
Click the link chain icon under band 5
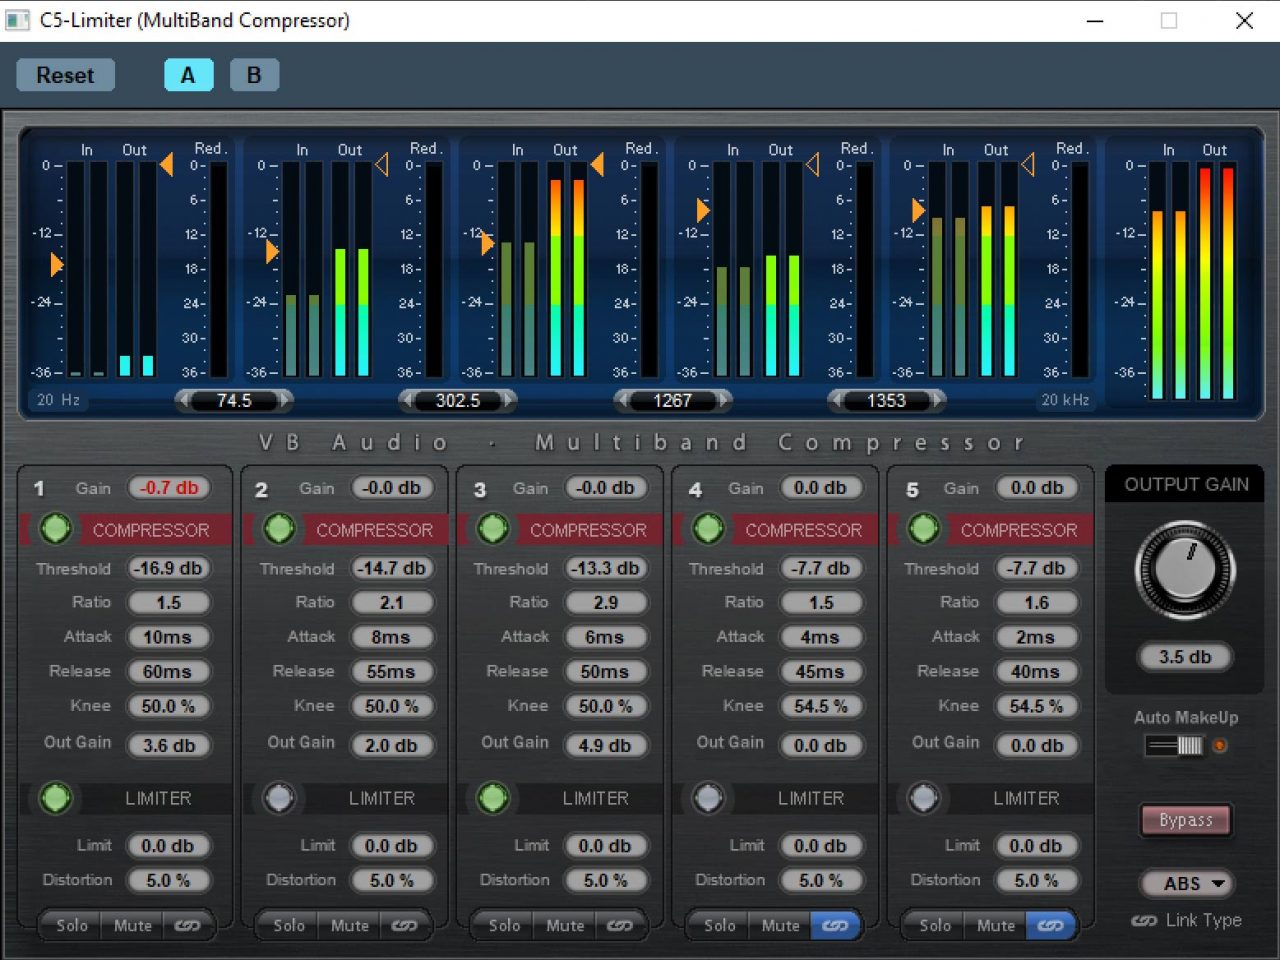(1051, 925)
